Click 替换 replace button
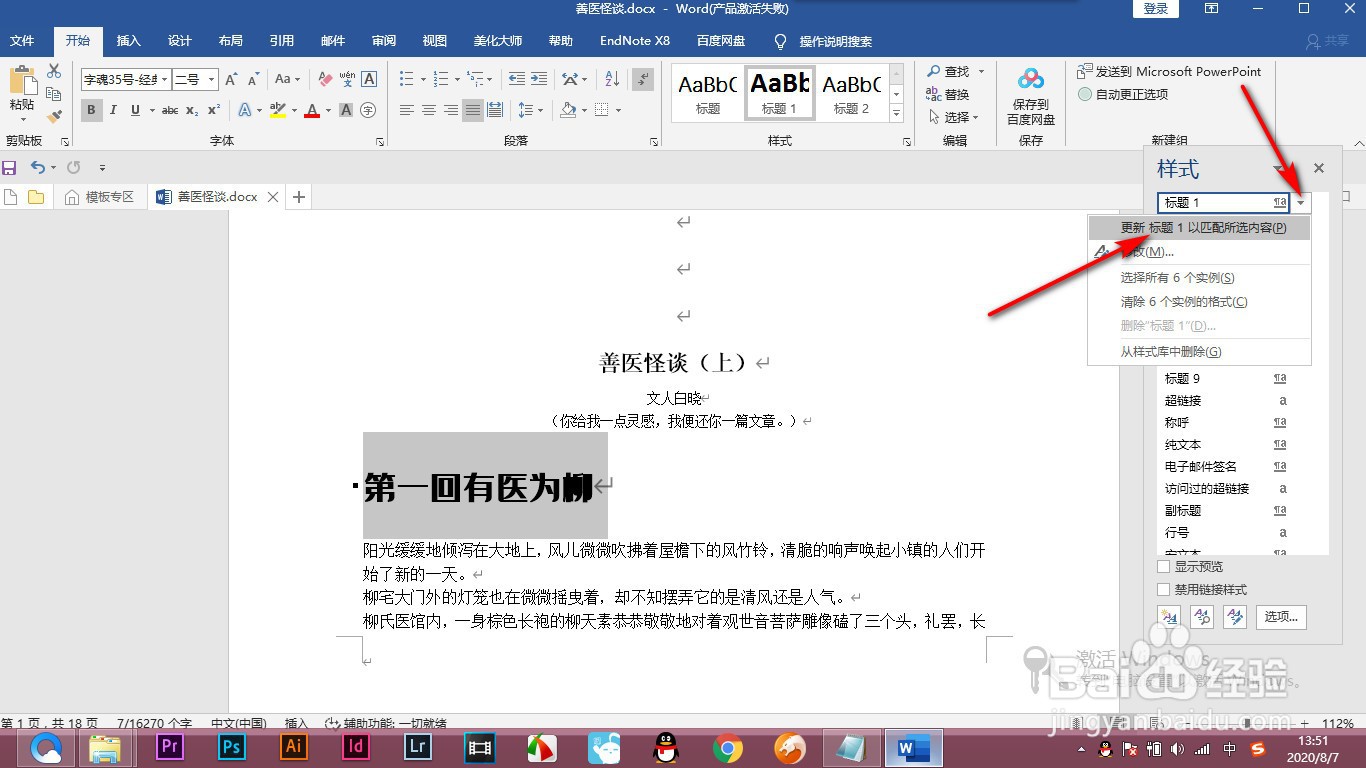This screenshot has height=768, width=1366. (948, 94)
